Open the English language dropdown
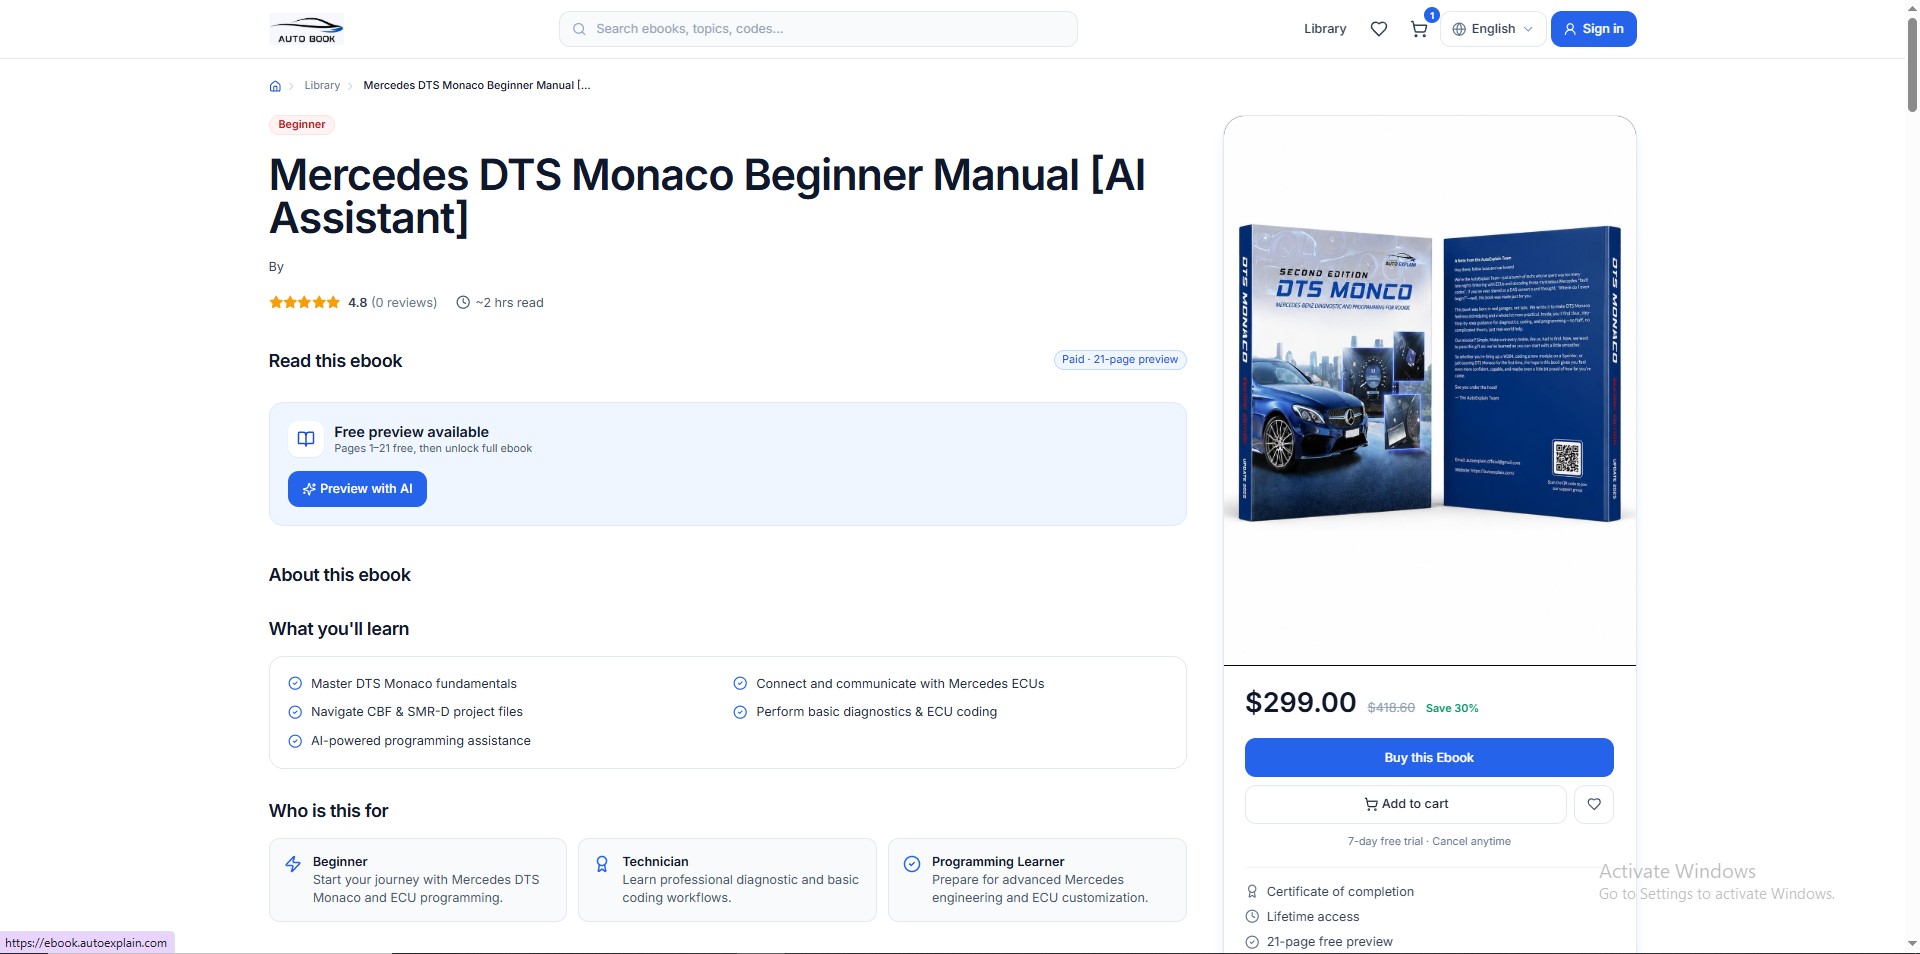Screen dimensions: 1920x954 coord(1493,29)
